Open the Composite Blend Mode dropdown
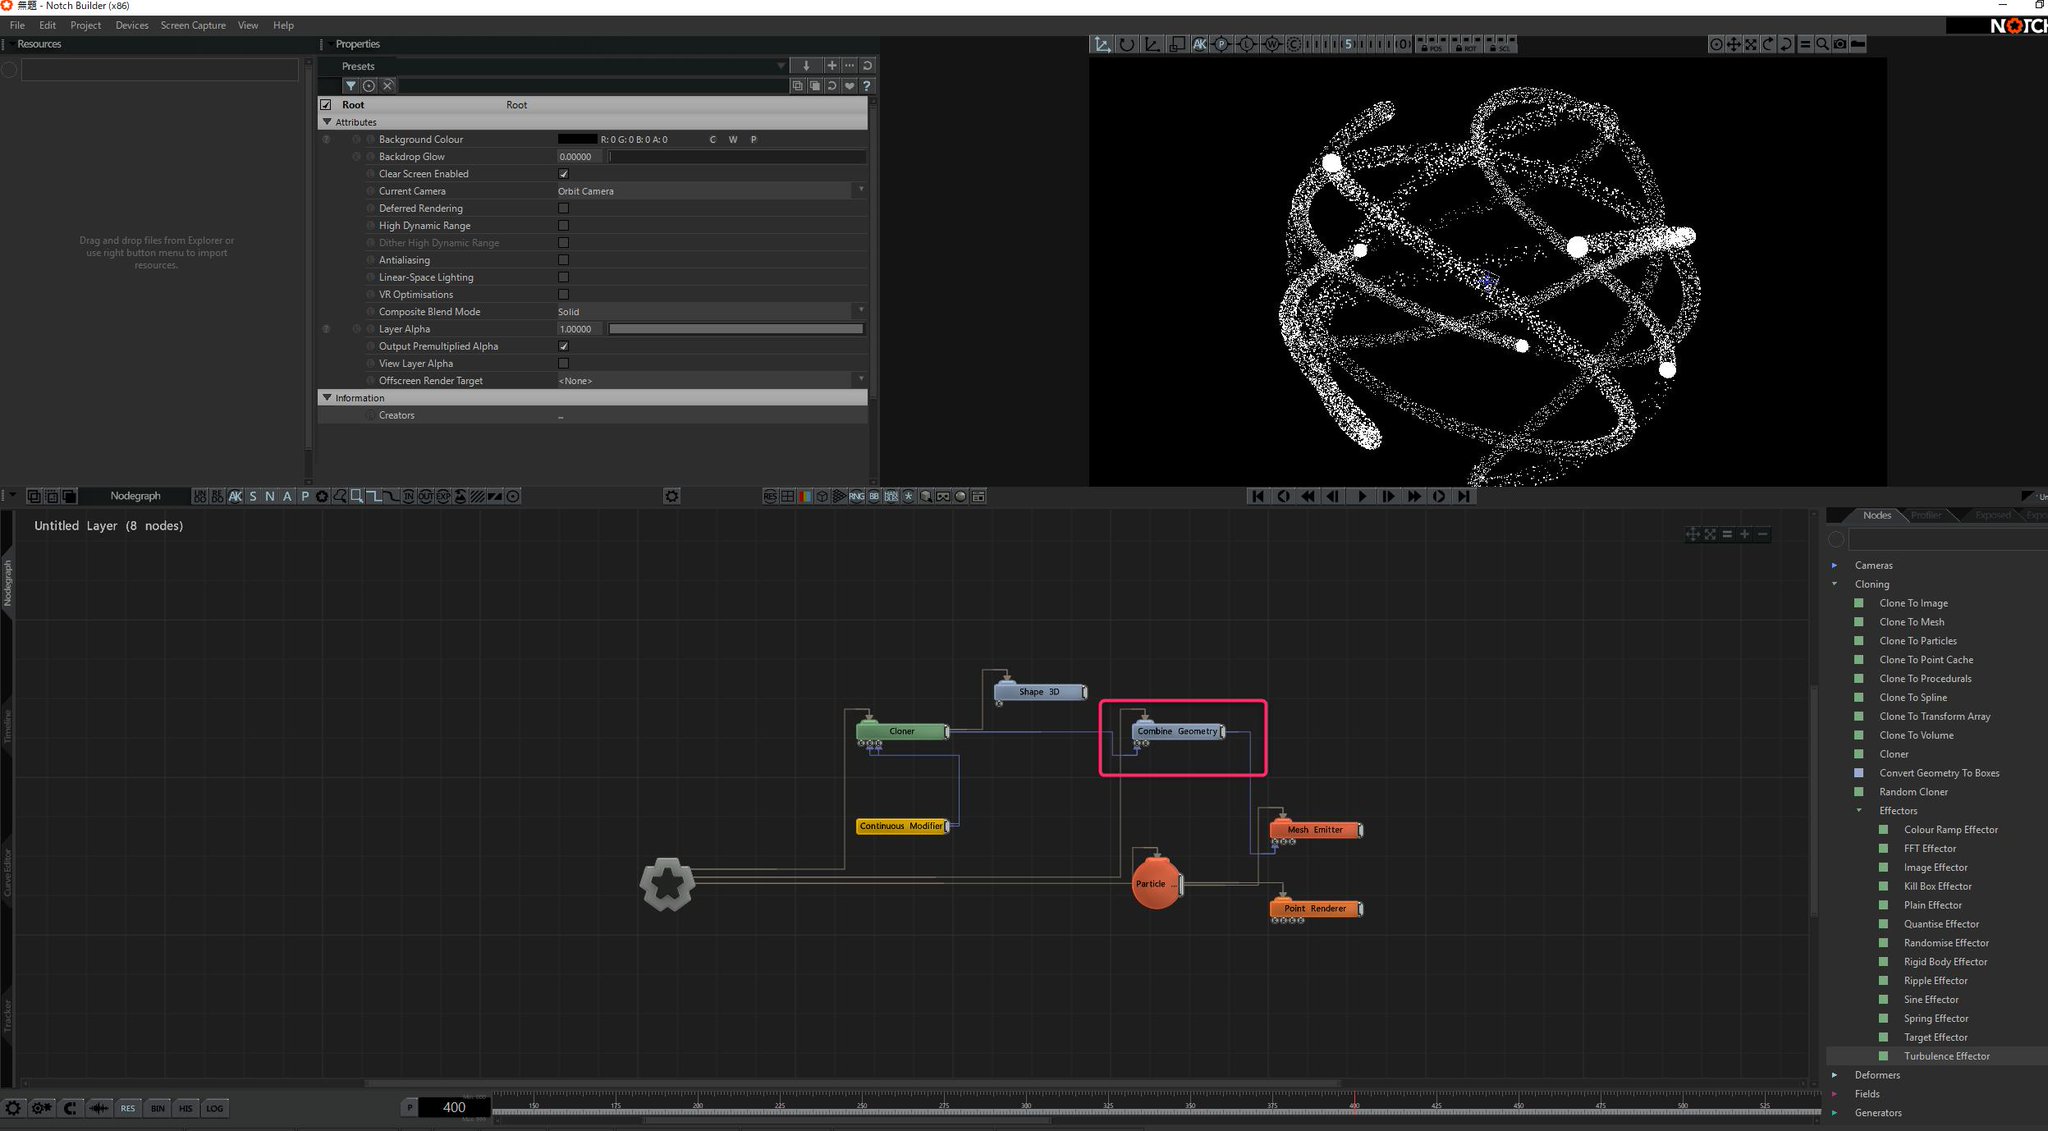This screenshot has width=2048, height=1131. pyautogui.click(x=710, y=312)
